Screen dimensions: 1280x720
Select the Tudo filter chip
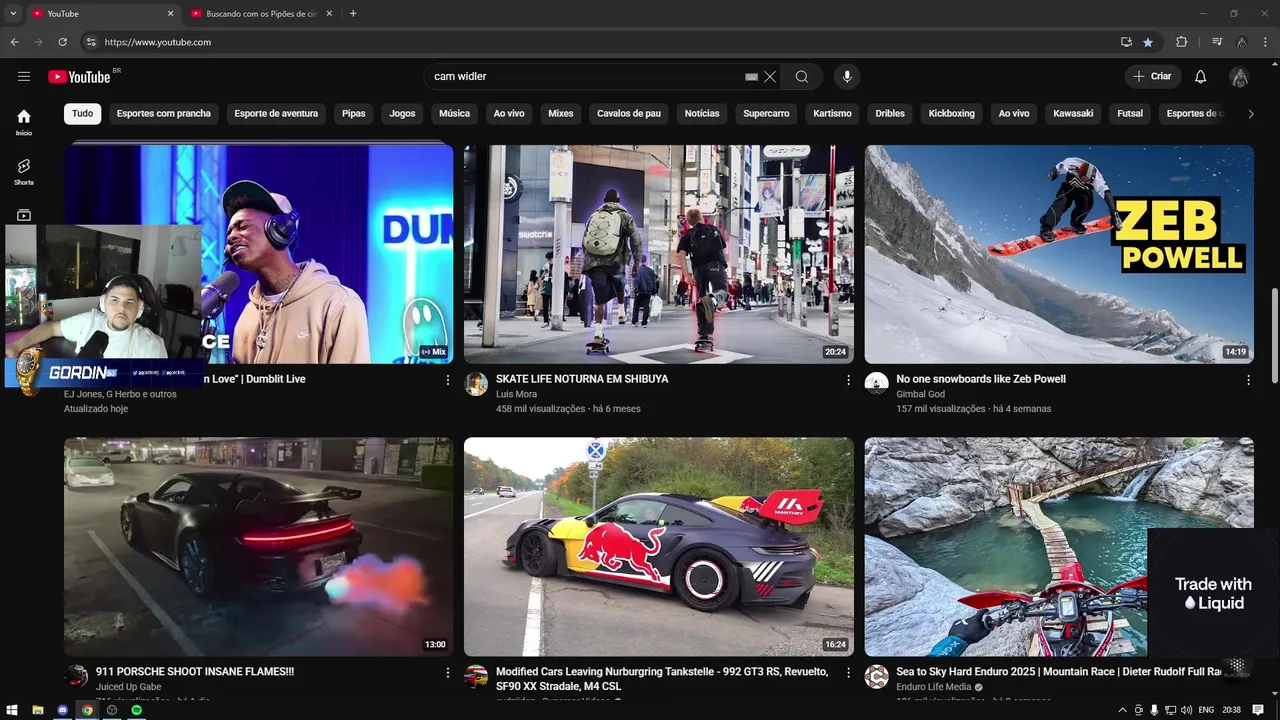tap(83, 113)
